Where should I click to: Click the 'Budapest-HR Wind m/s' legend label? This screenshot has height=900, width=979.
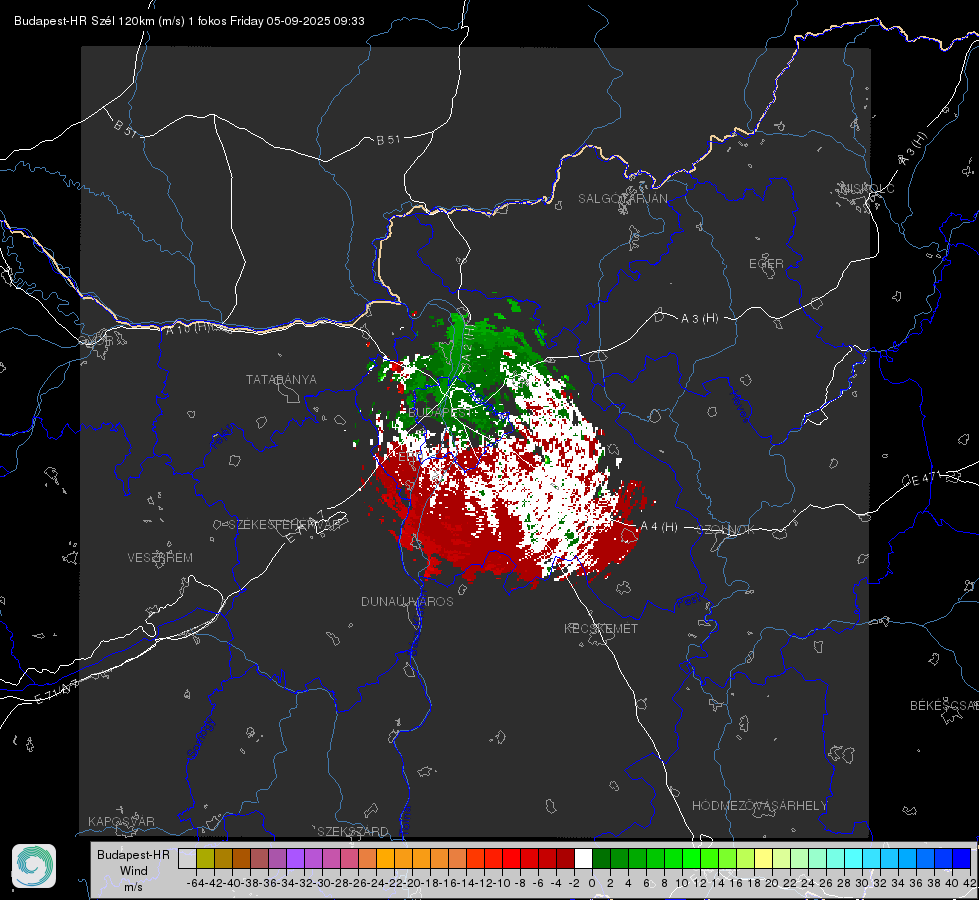(x=133, y=870)
